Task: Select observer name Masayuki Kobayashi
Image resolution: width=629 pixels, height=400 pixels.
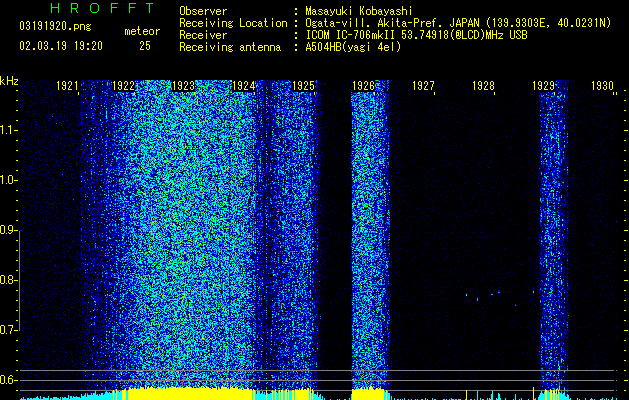Action: tap(359, 11)
